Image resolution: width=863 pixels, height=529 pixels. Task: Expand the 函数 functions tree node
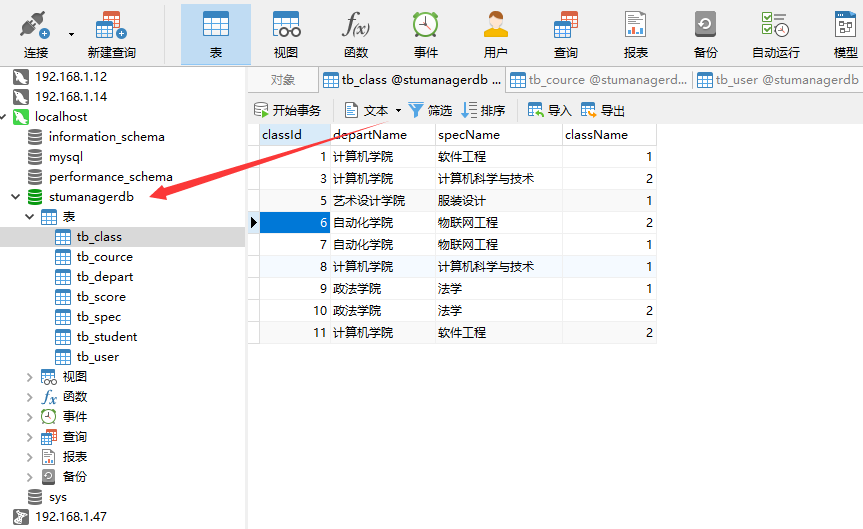[x=30, y=397]
